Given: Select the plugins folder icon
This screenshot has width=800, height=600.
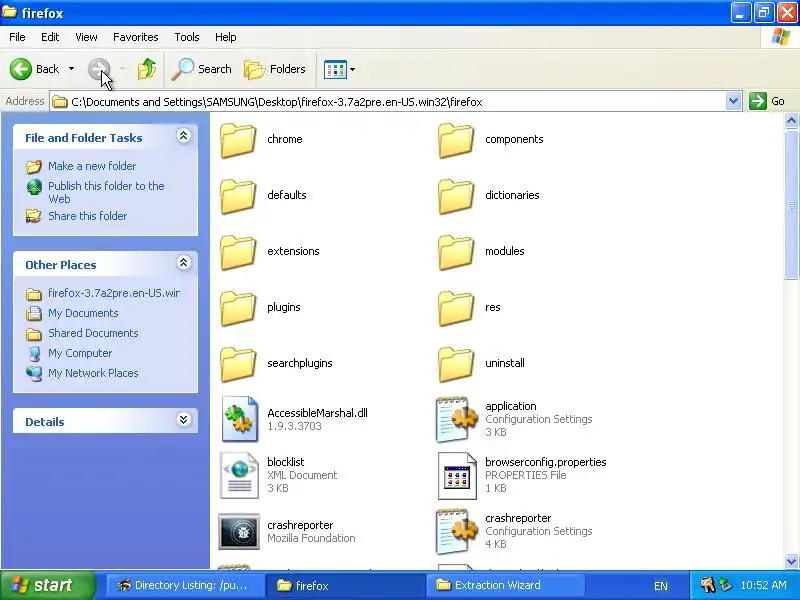Looking at the screenshot, I should click(x=238, y=308).
